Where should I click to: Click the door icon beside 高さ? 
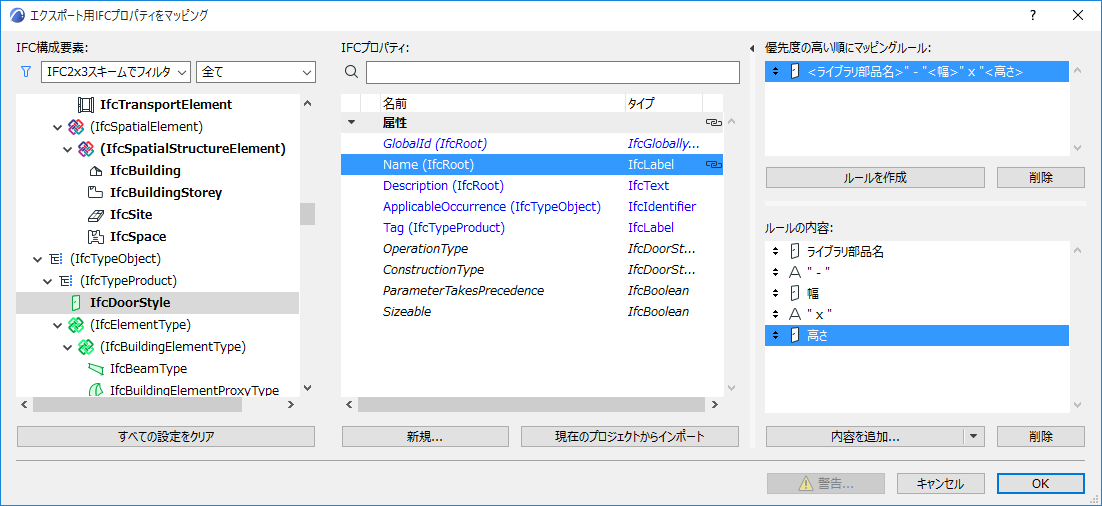coord(795,335)
